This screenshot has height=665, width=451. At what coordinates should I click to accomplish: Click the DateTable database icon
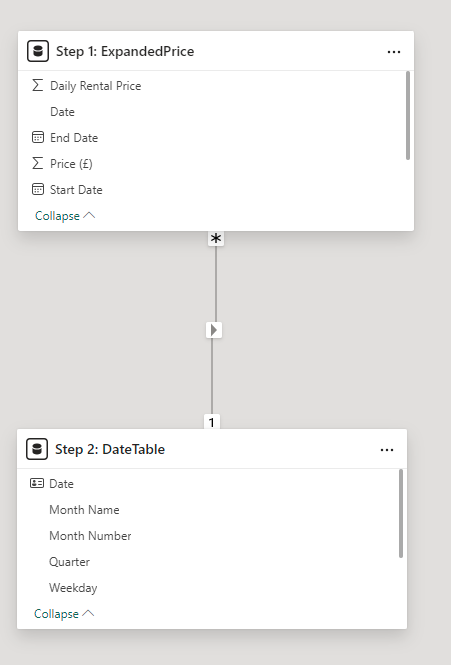coord(37,449)
